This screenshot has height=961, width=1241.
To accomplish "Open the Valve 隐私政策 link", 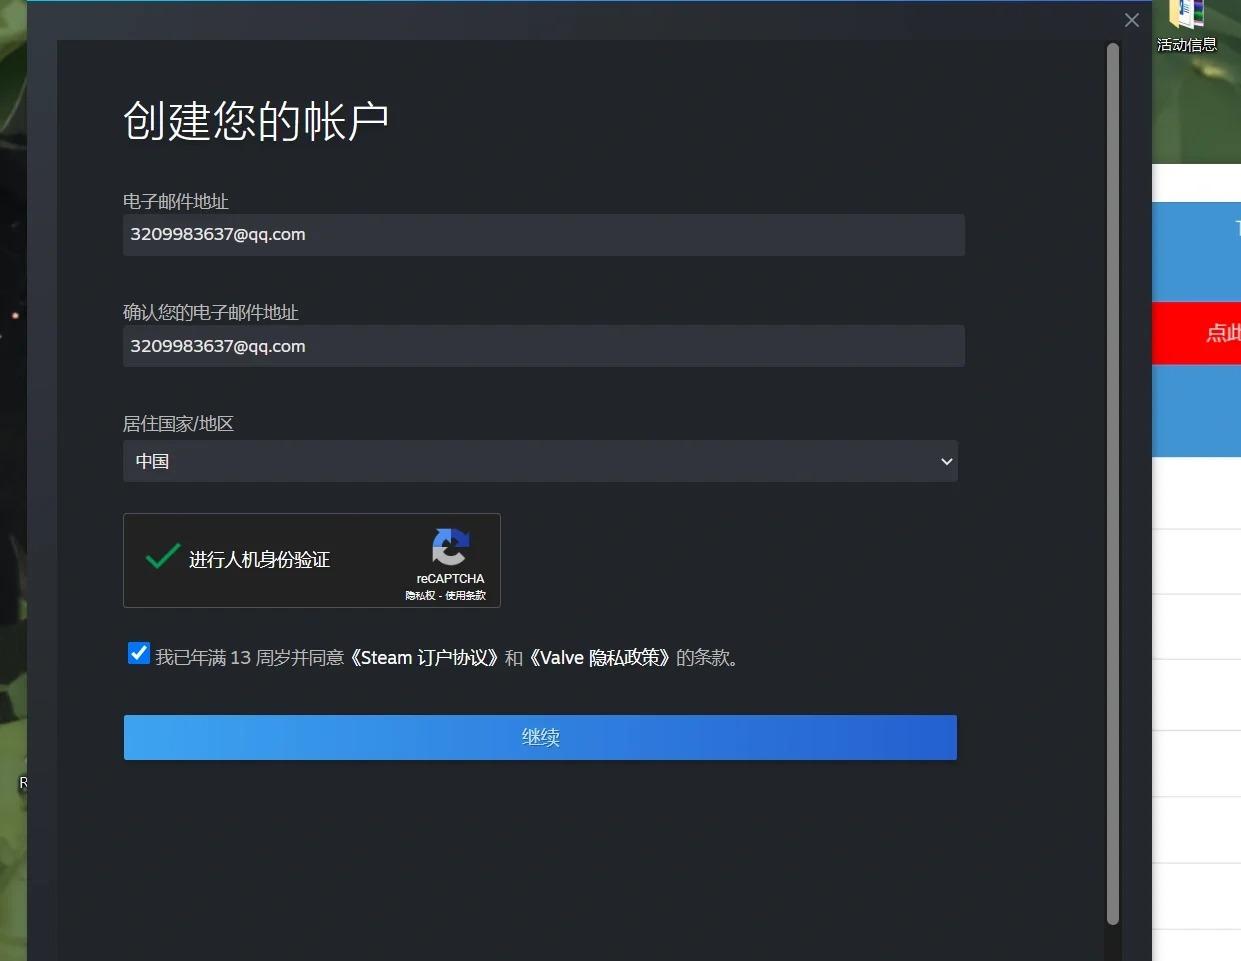I will point(600,657).
